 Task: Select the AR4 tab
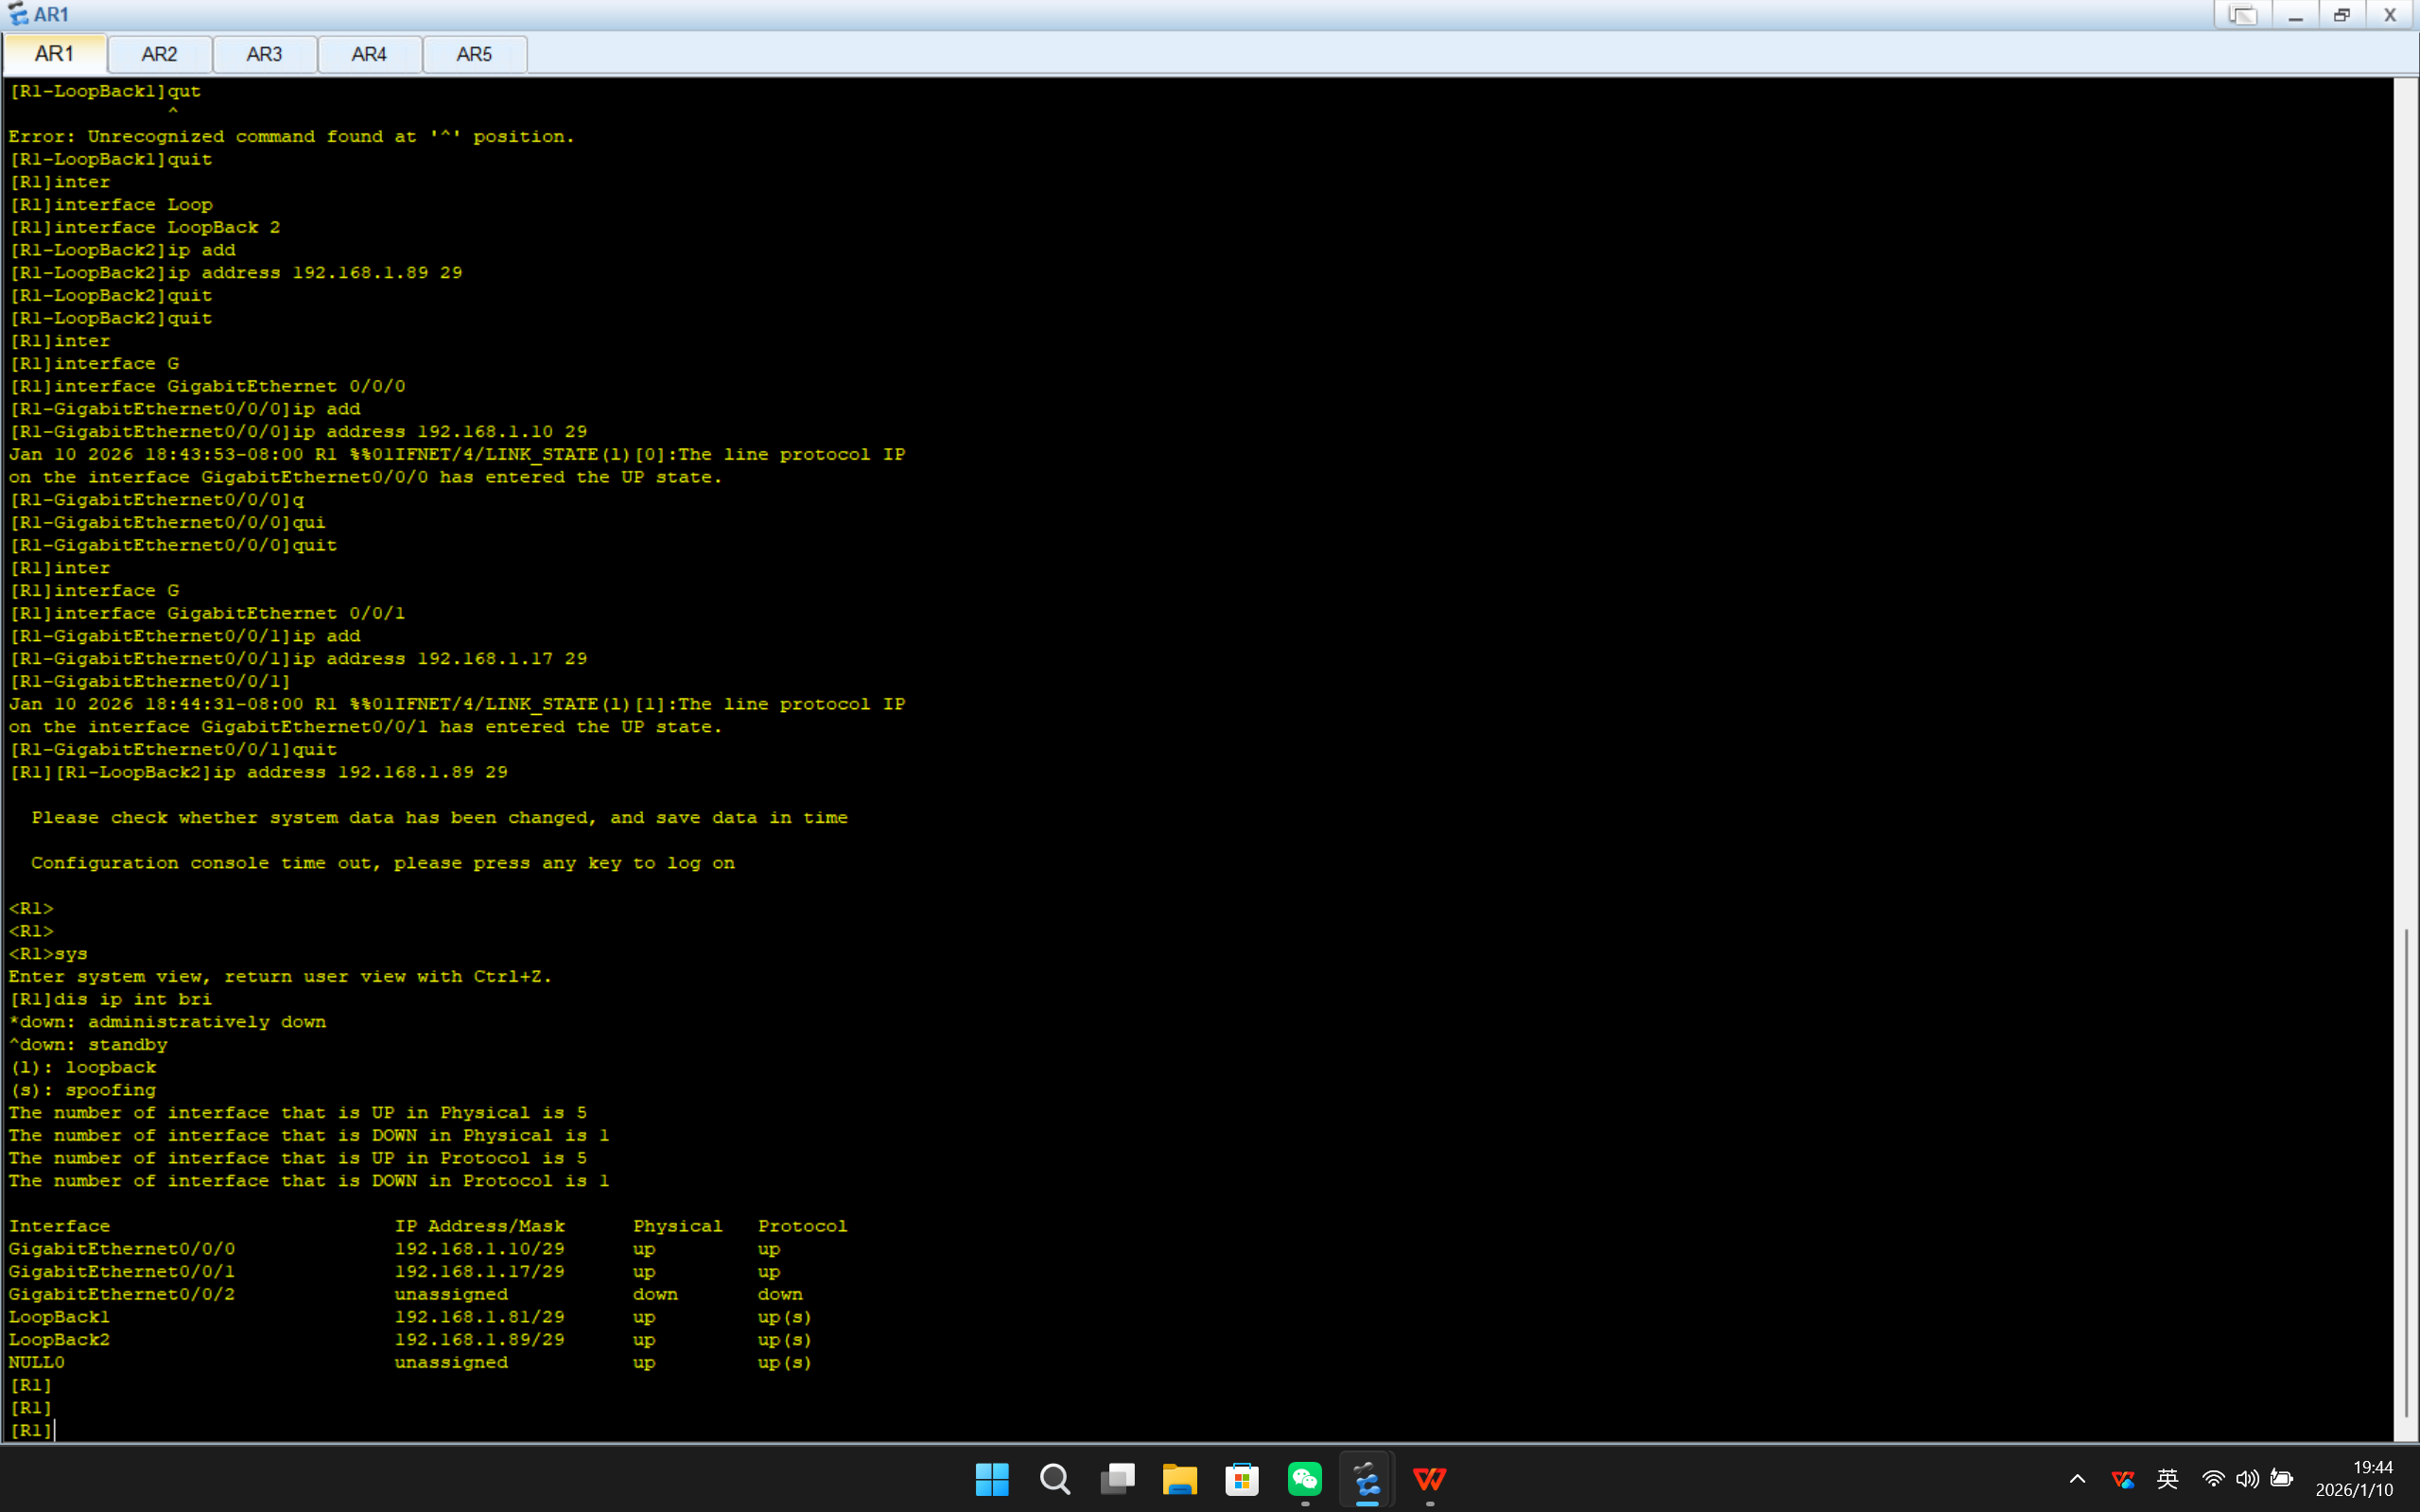tap(369, 54)
